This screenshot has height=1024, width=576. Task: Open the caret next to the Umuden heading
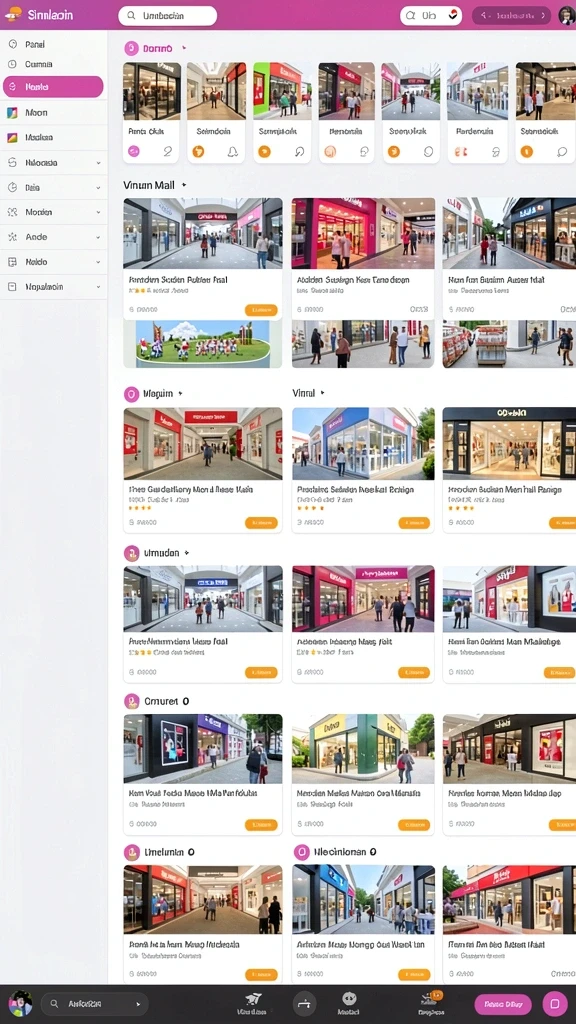[187, 553]
